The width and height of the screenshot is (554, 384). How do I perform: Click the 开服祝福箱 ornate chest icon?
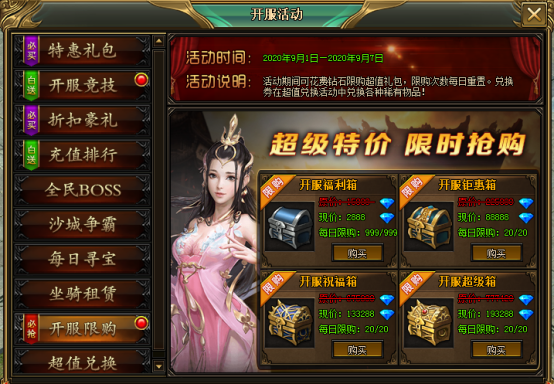(290, 323)
